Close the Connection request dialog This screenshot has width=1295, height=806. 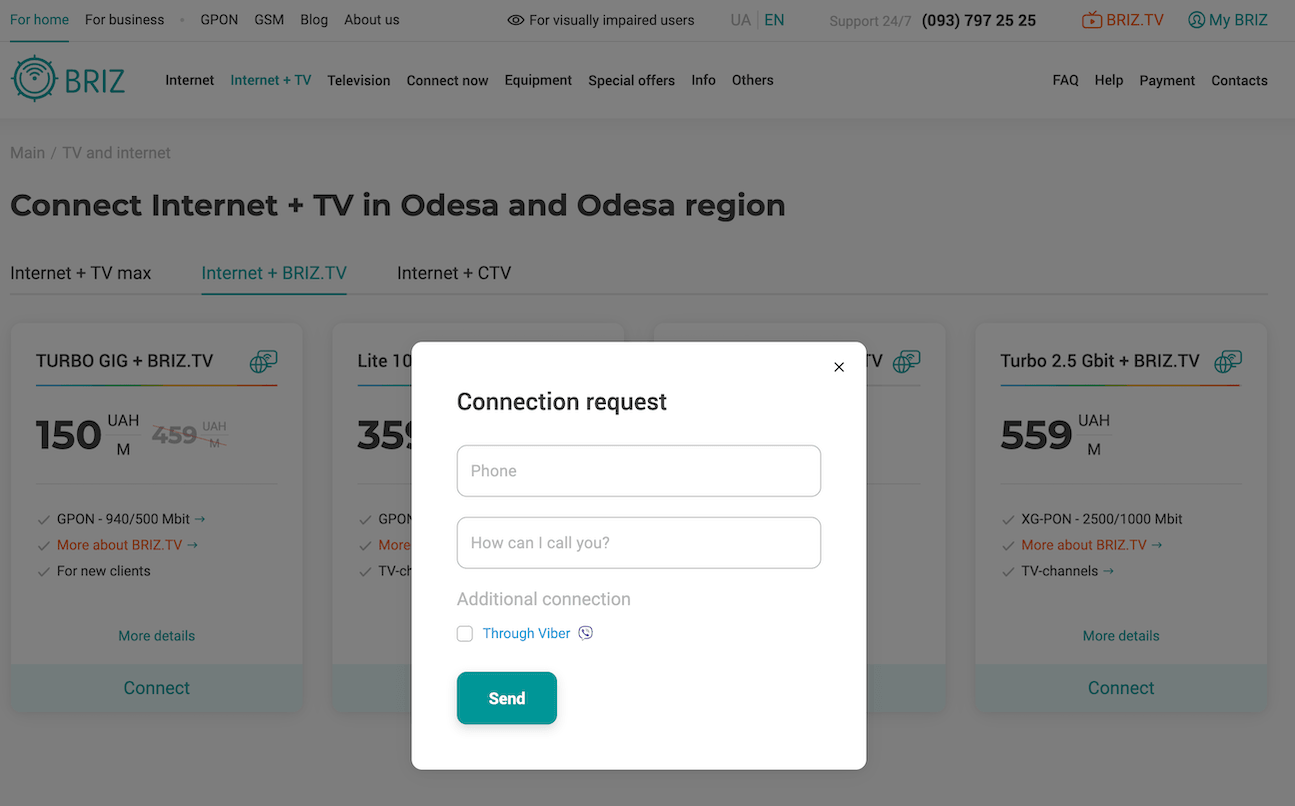[839, 367]
